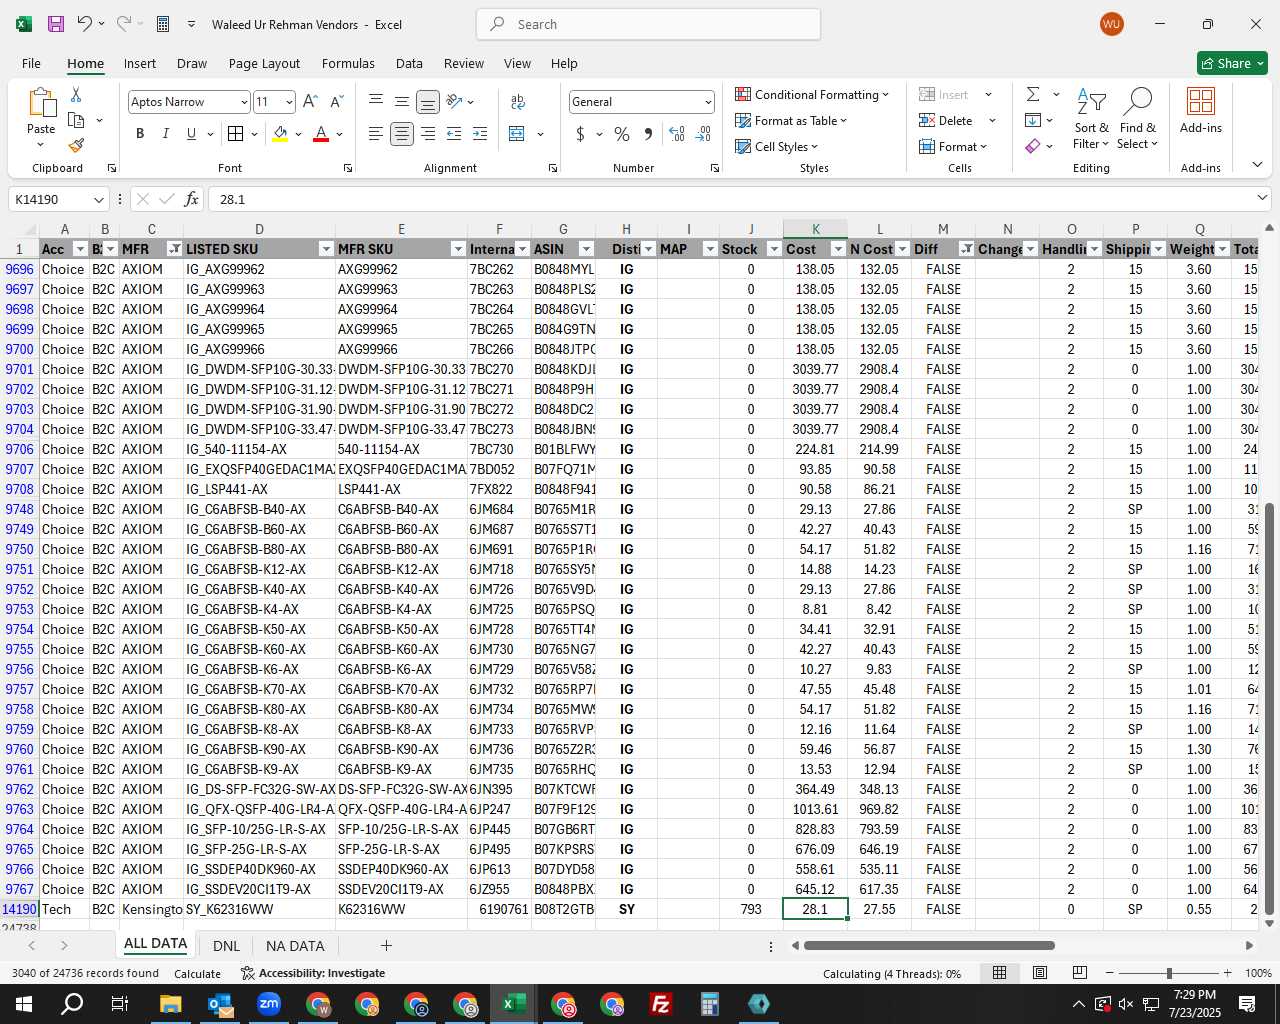This screenshot has width=1280, height=1024.
Task: Click the Save icon in title bar
Action: (56, 24)
